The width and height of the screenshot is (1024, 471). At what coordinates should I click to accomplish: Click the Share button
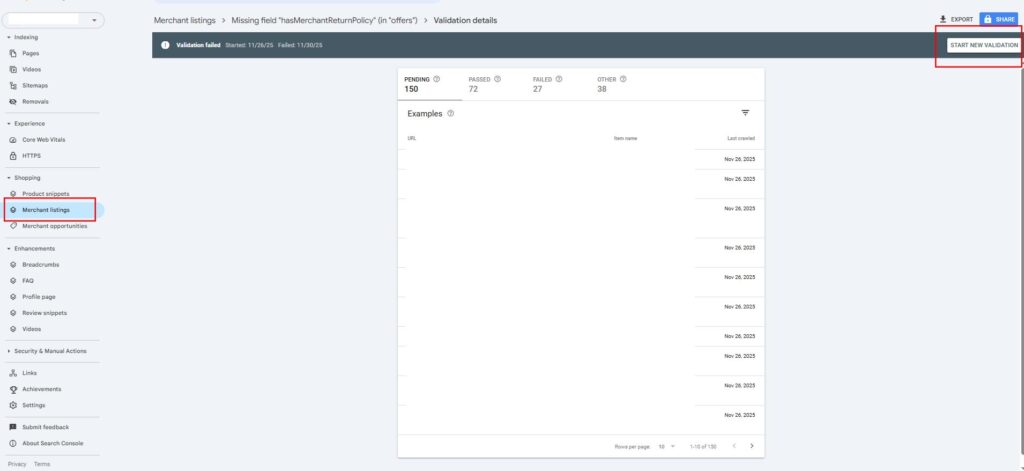coord(999,20)
